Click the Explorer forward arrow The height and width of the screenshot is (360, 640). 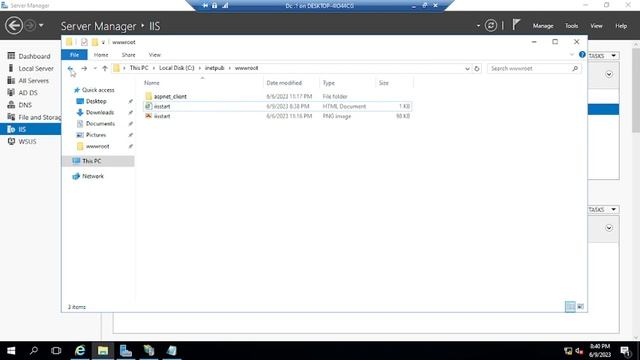[84, 69]
